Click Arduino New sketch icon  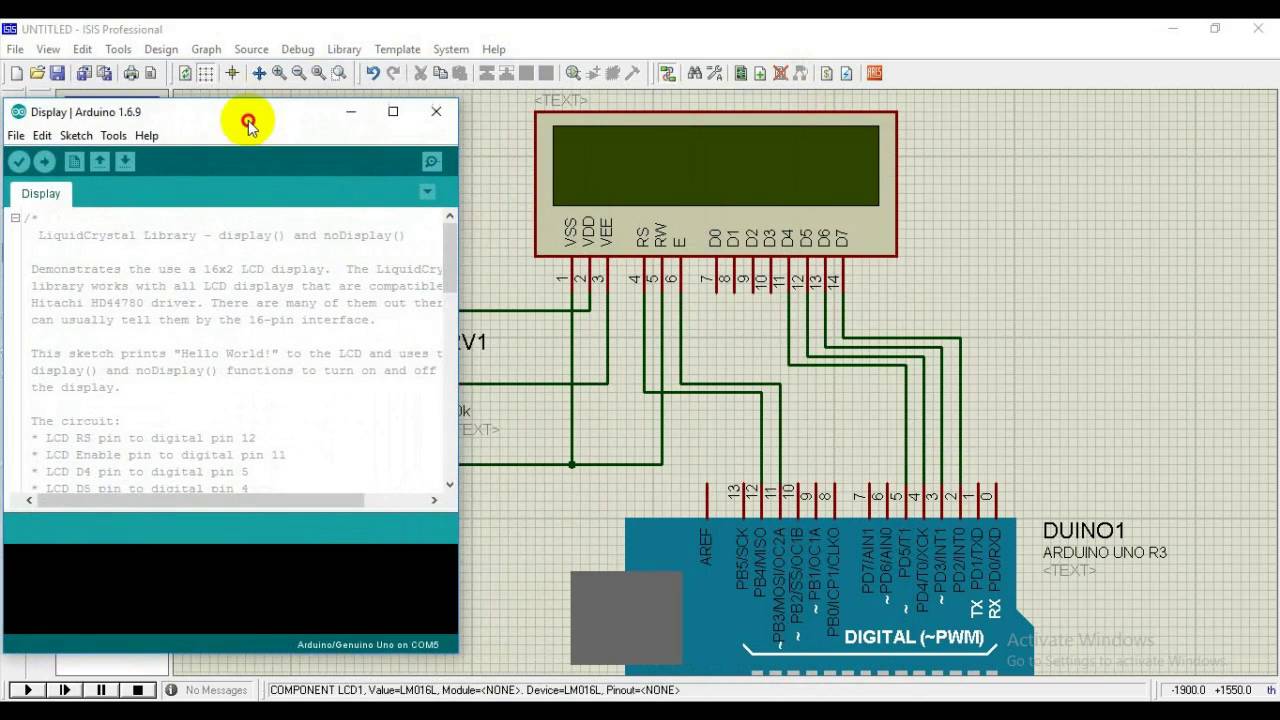(74, 162)
